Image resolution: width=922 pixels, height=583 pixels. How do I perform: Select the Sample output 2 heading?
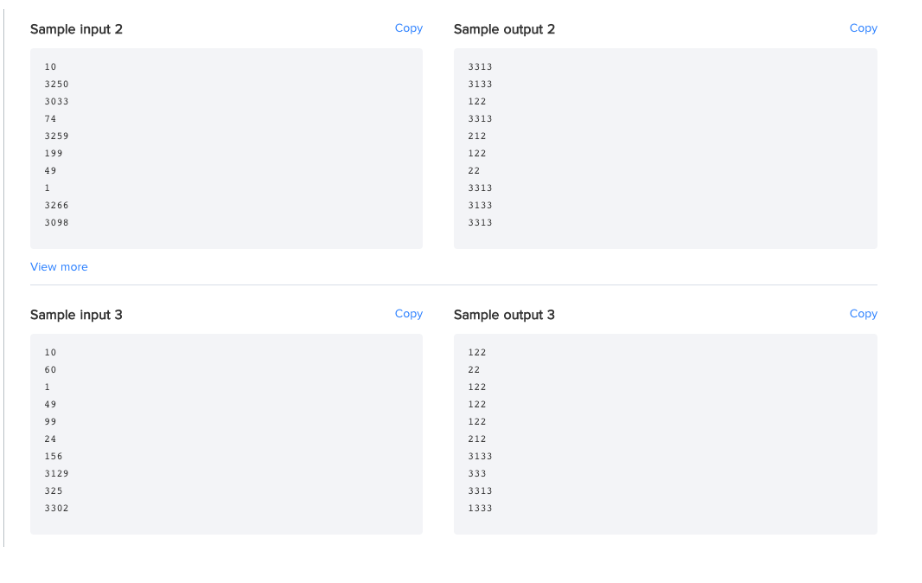point(504,29)
